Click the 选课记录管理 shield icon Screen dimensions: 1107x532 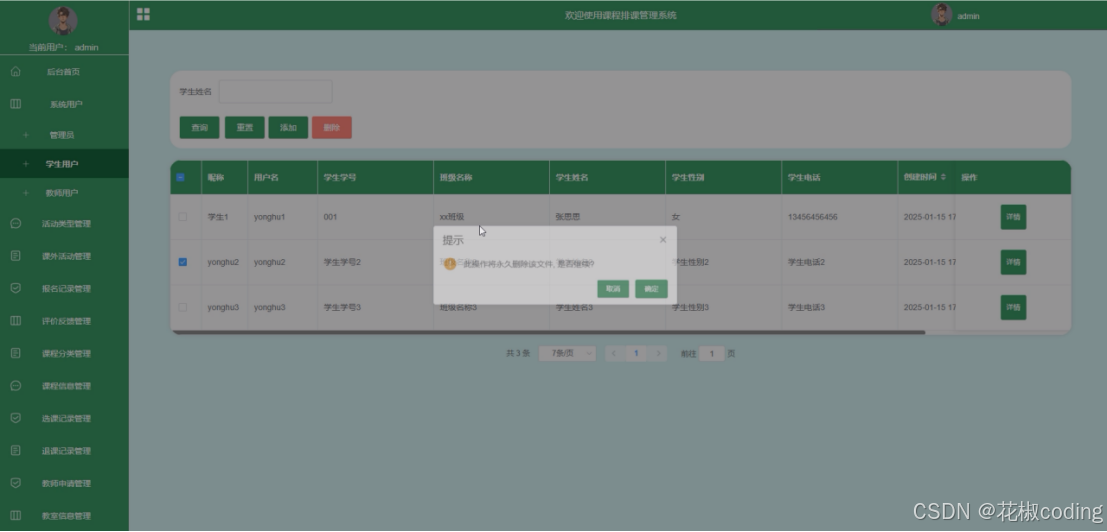pyautogui.click(x=16, y=418)
